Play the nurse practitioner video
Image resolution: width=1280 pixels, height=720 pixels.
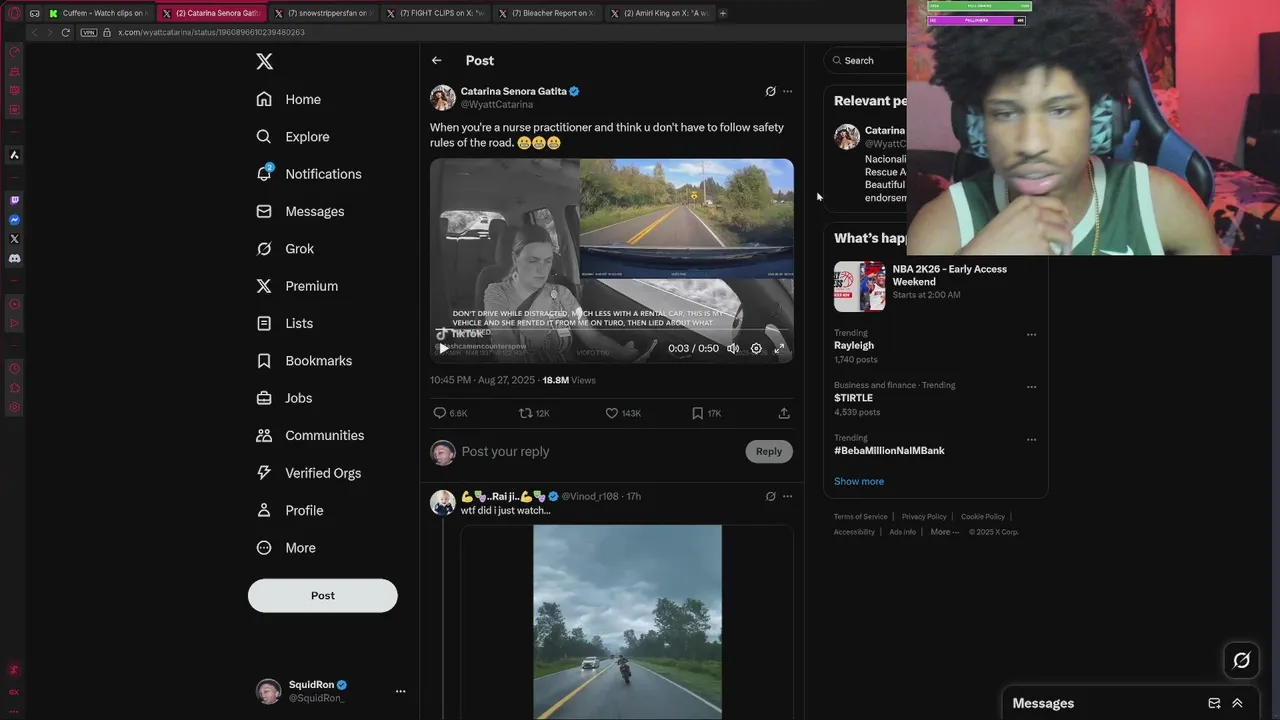point(443,348)
